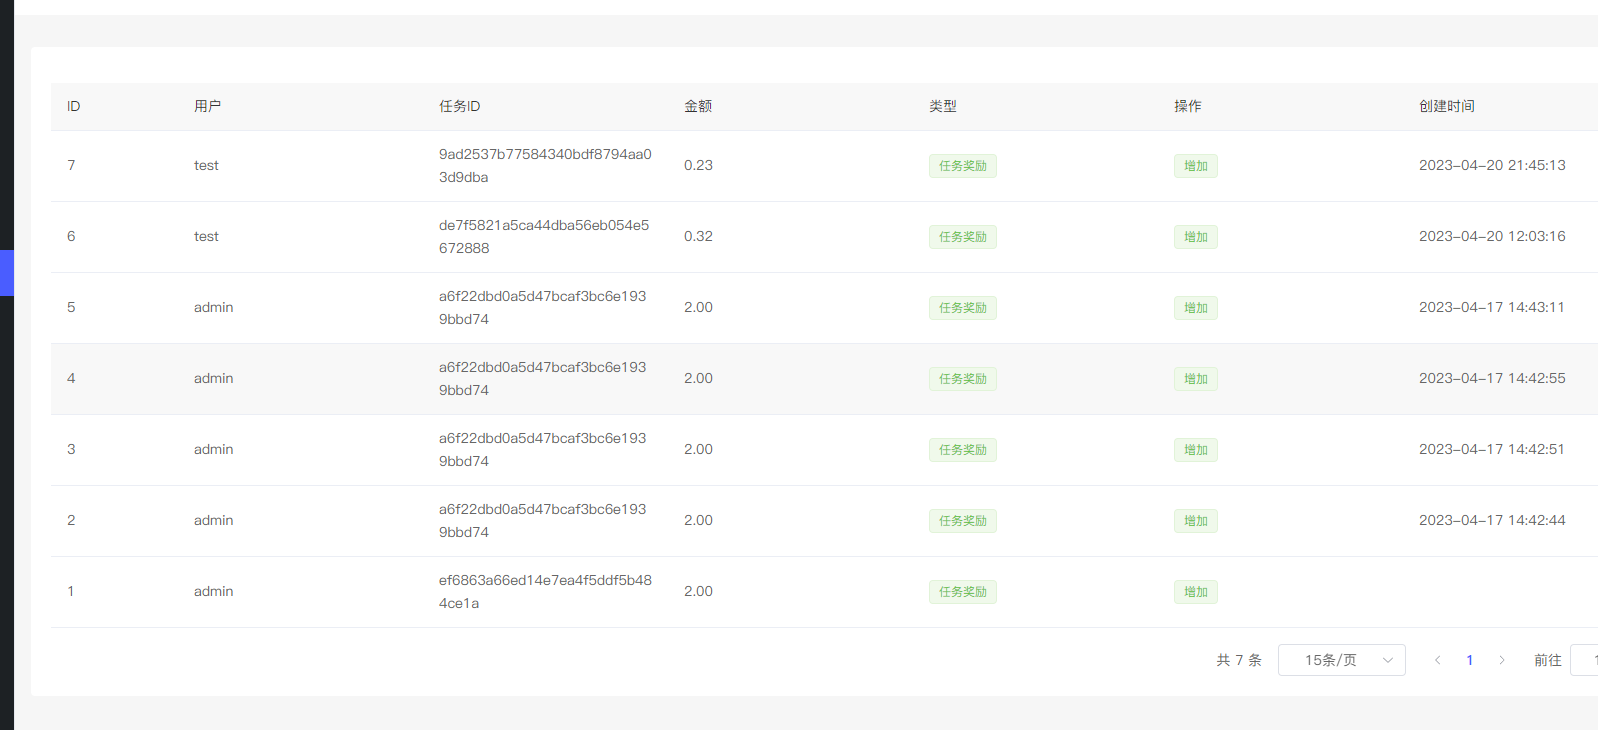
Task: Go to the previous page arrow
Action: click(1437, 660)
